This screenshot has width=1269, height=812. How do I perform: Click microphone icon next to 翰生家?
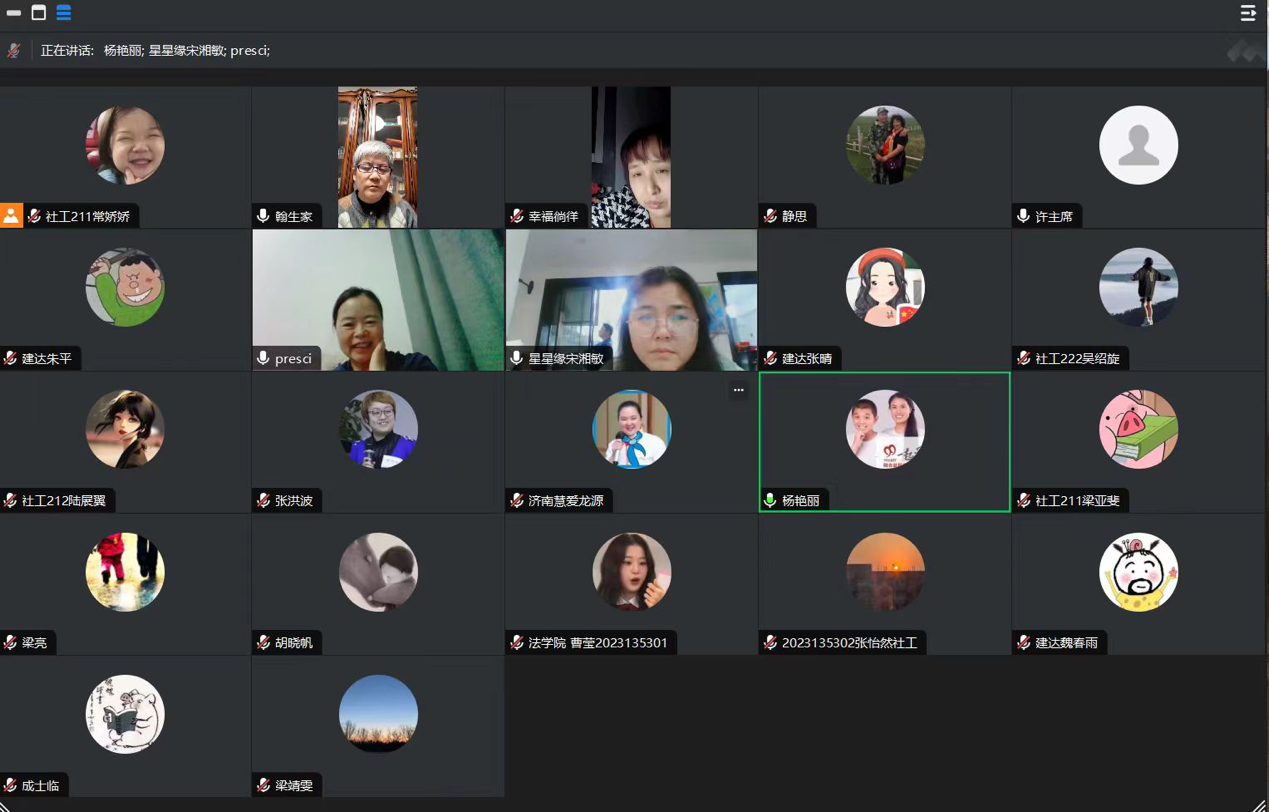coord(263,216)
